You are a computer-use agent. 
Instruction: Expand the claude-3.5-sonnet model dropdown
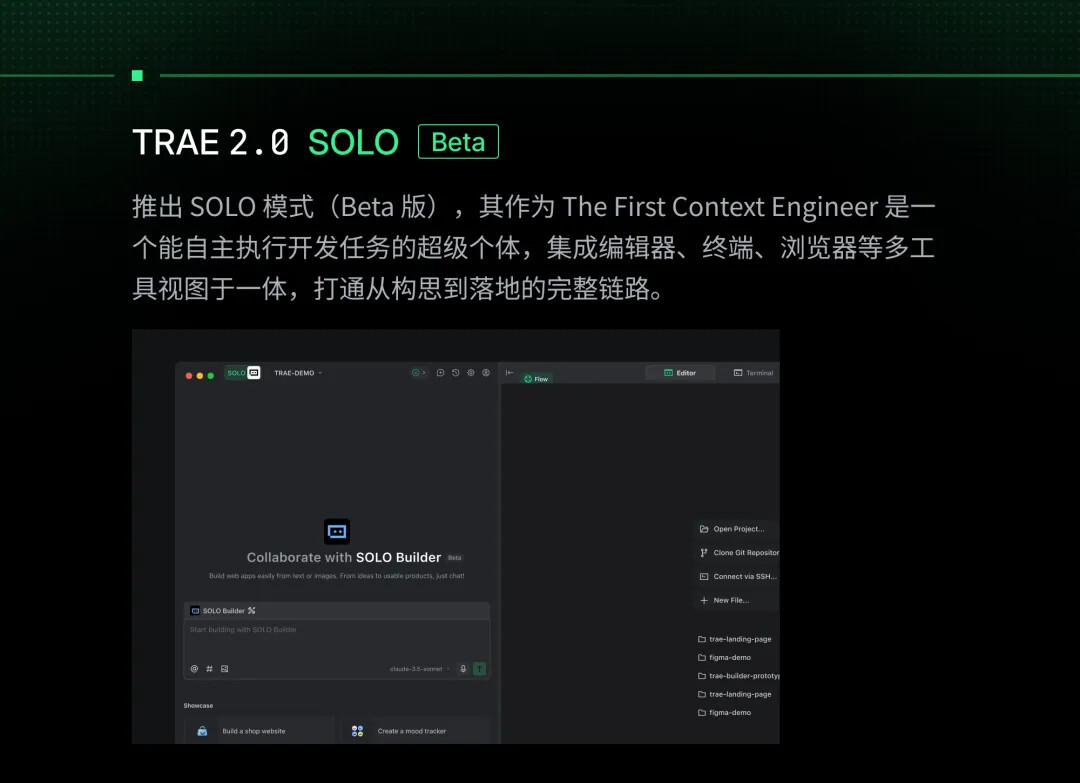point(419,669)
